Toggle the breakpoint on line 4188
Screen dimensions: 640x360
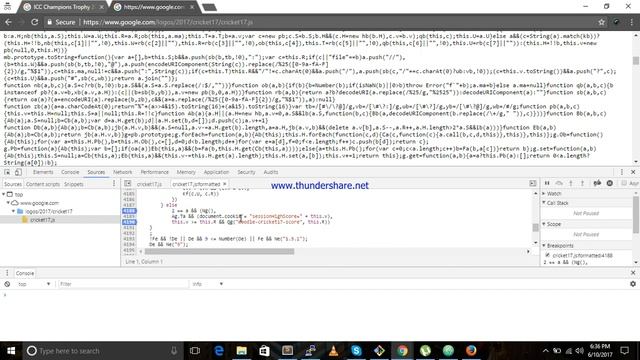coord(129,211)
